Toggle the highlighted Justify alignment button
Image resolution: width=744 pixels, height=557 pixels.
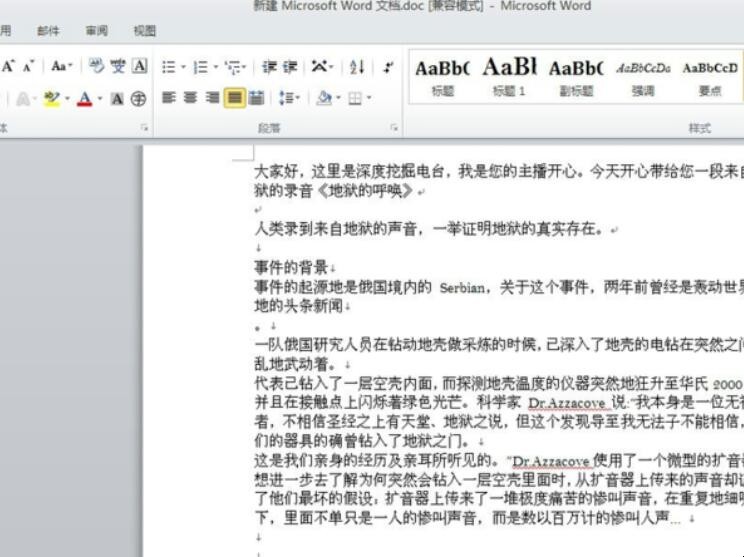pos(234,98)
